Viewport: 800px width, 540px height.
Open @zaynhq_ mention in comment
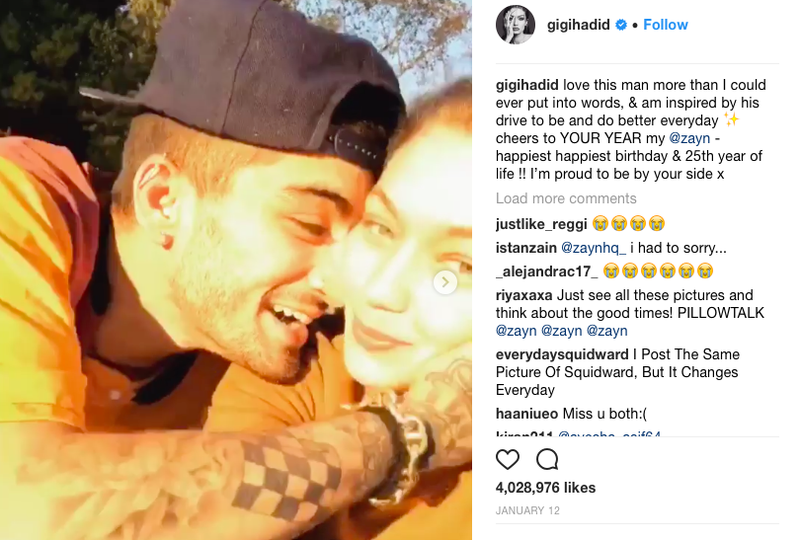tap(593, 248)
